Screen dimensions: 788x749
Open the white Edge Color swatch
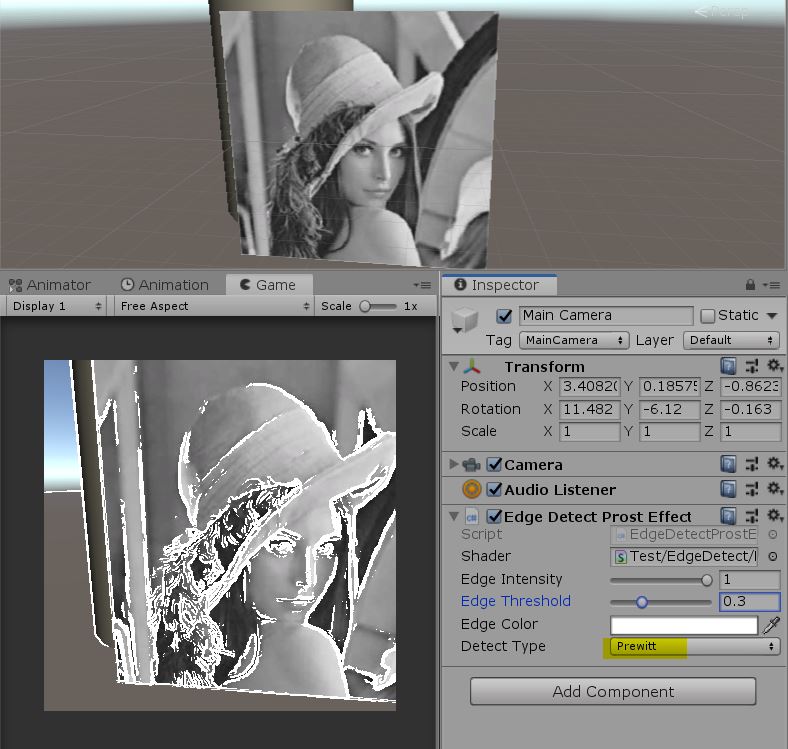(x=684, y=625)
